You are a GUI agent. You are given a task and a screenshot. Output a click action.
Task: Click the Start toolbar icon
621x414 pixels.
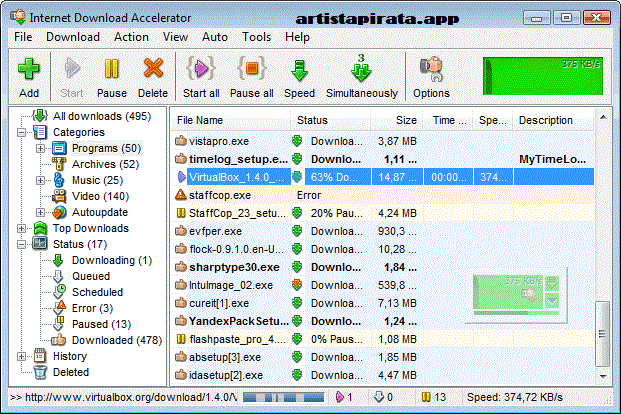72,78
